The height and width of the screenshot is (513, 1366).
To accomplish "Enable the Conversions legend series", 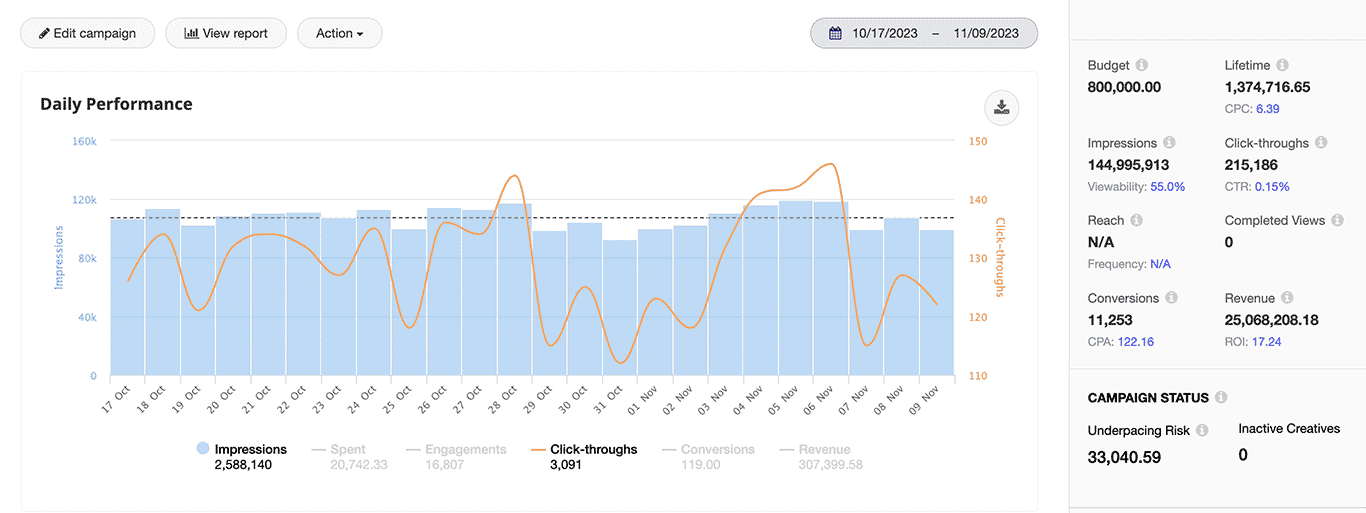I will [717, 450].
